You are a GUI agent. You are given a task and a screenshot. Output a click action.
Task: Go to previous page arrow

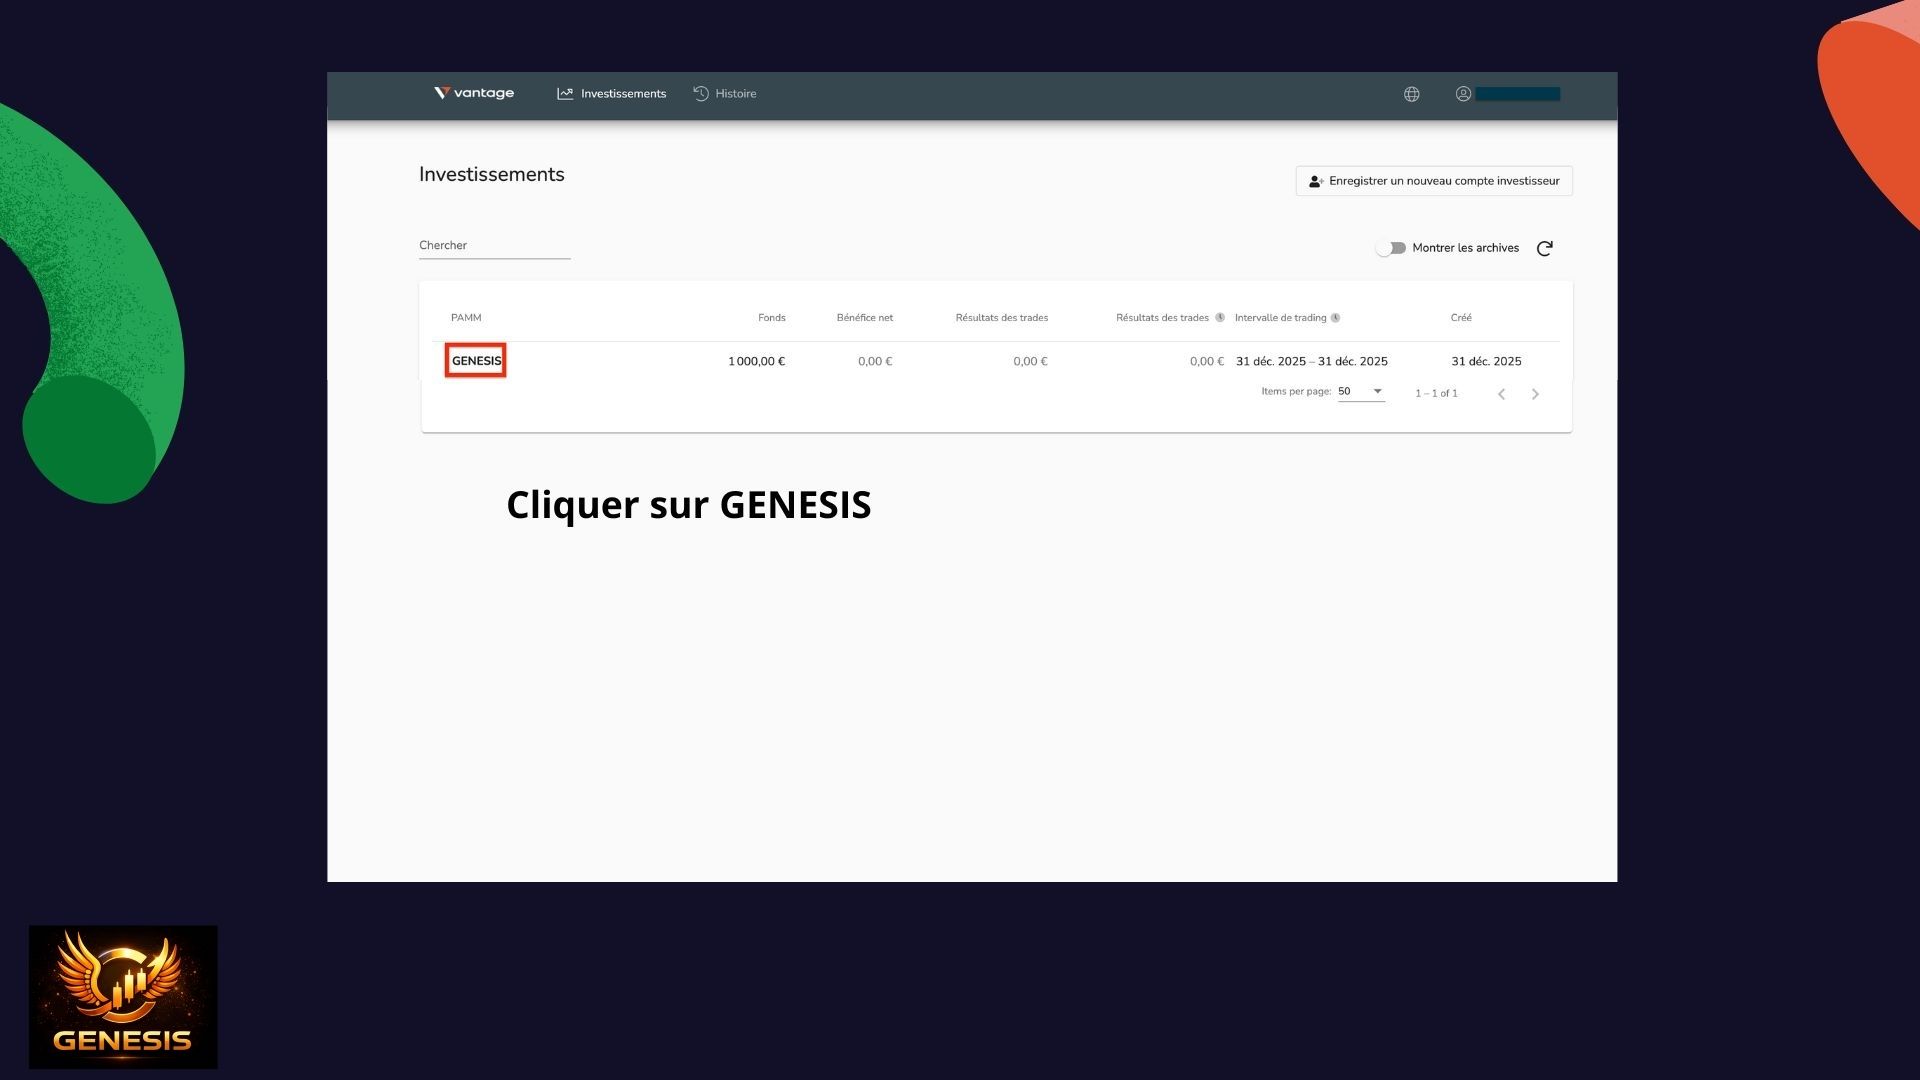point(1501,394)
